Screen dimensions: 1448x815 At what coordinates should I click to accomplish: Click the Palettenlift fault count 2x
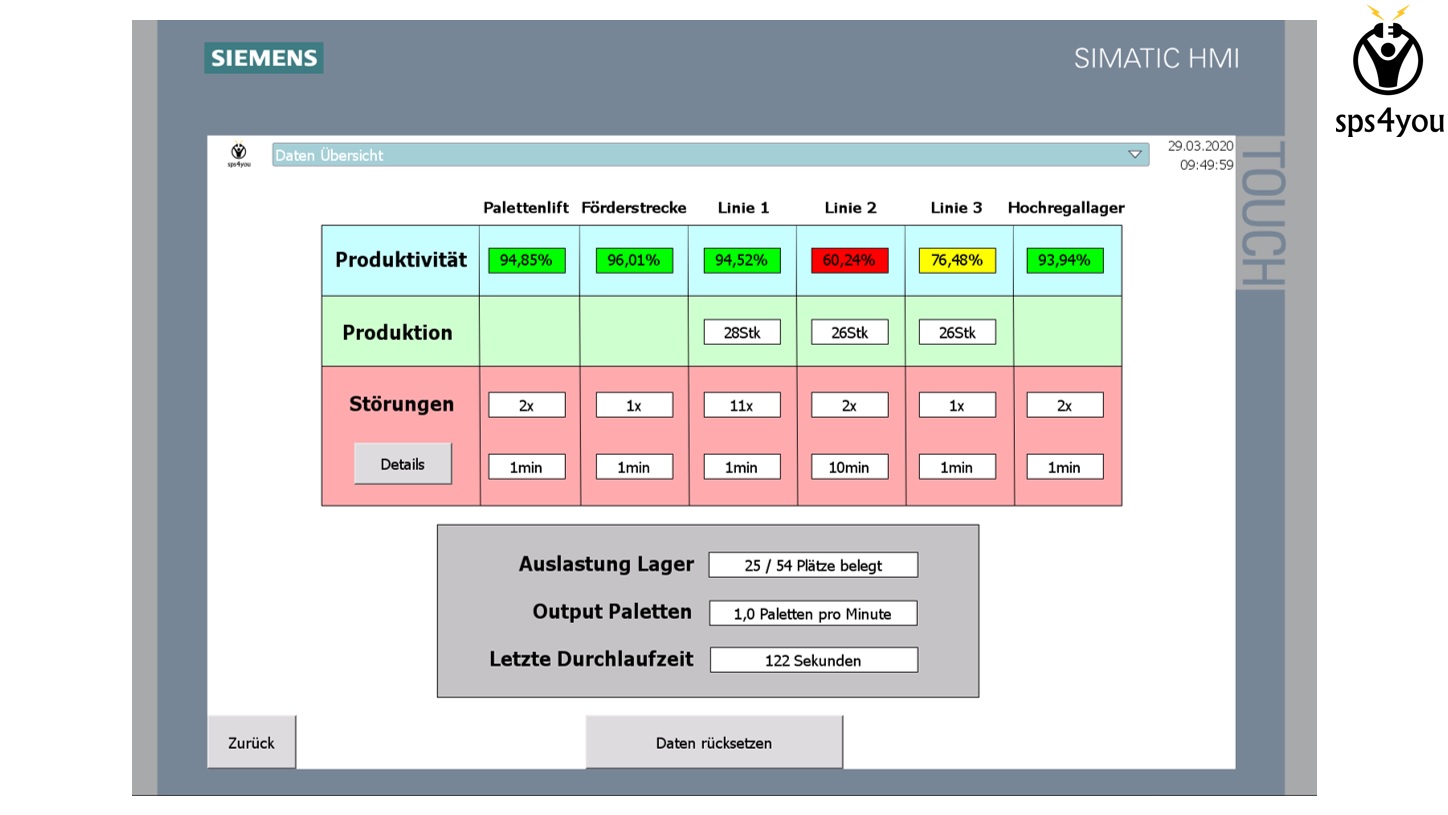coord(527,405)
